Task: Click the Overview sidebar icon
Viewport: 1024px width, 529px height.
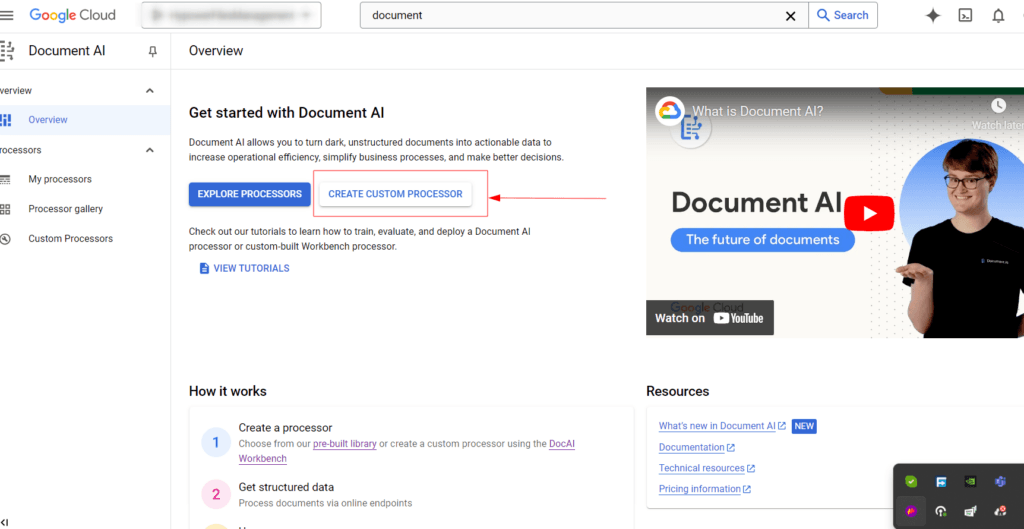Action: coord(6,120)
